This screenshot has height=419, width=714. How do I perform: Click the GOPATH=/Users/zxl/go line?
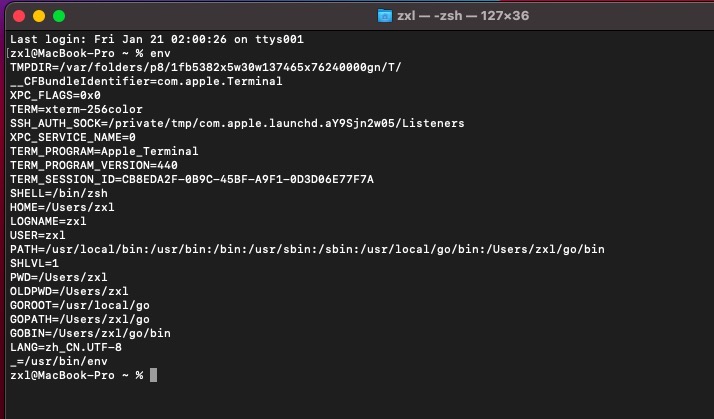(x=80, y=319)
